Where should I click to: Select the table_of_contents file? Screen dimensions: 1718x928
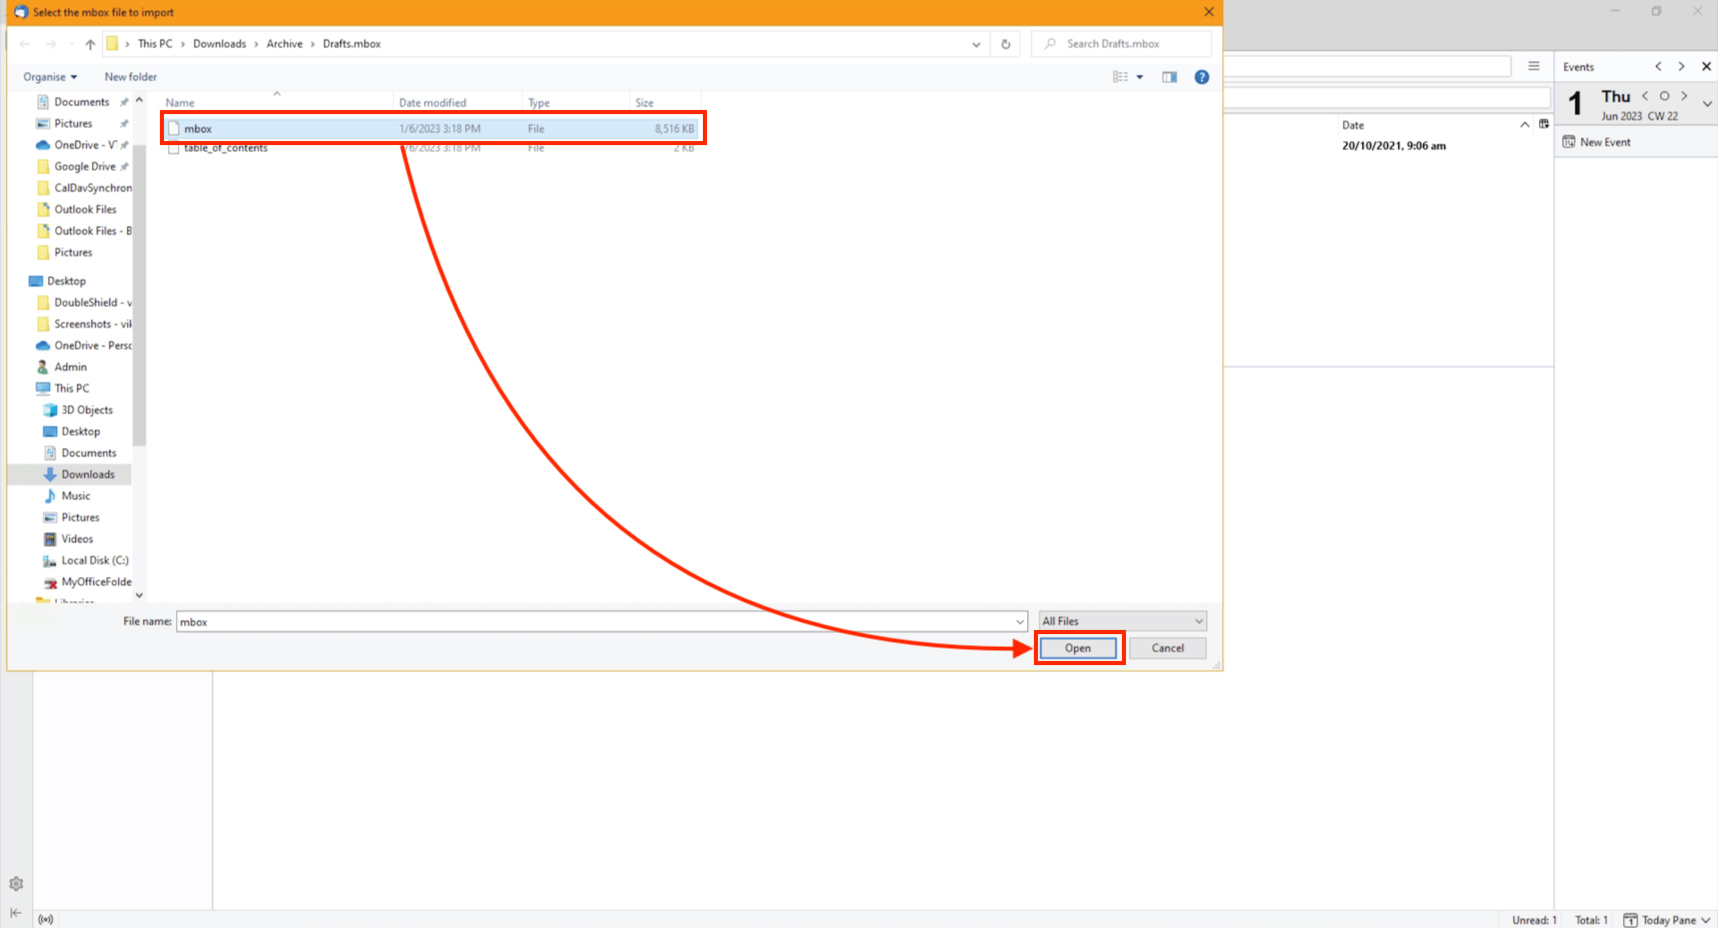tap(225, 148)
